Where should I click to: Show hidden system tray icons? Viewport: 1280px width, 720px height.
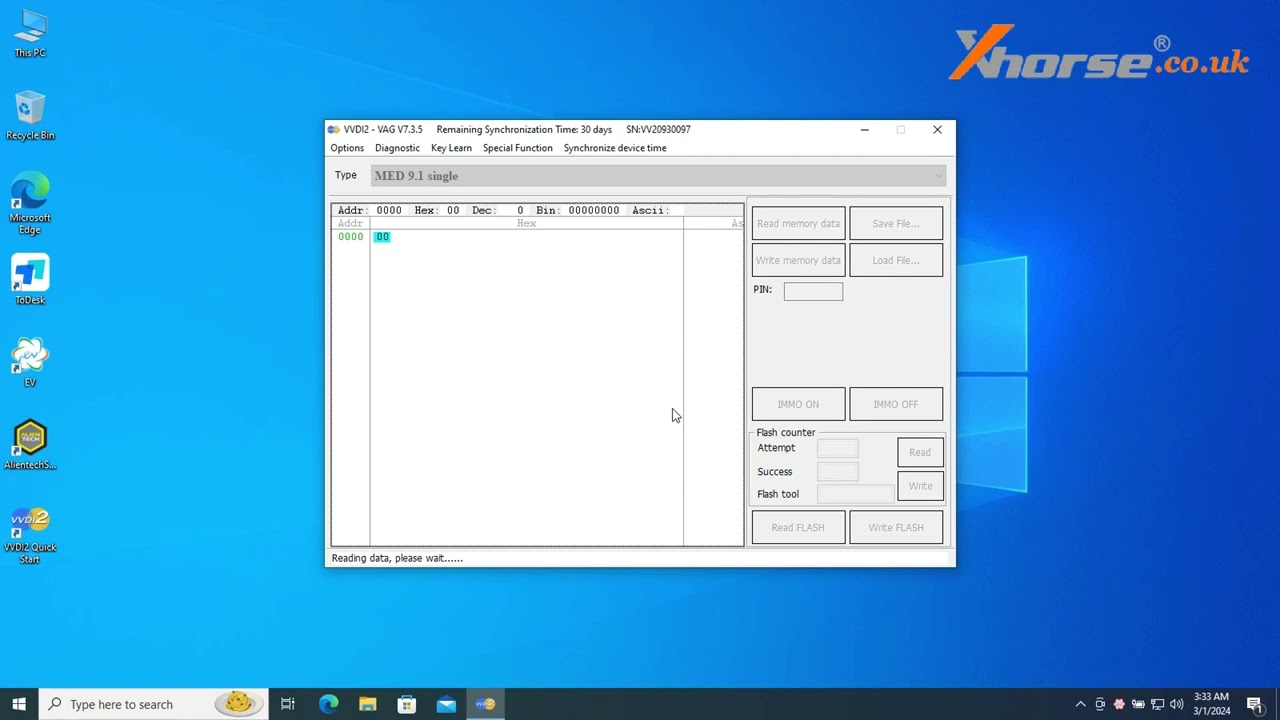(x=1080, y=704)
